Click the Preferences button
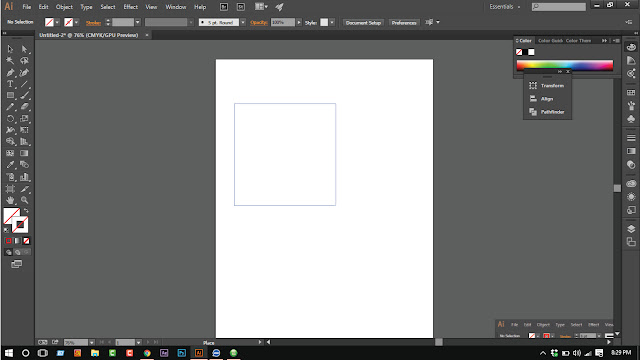 (404, 23)
